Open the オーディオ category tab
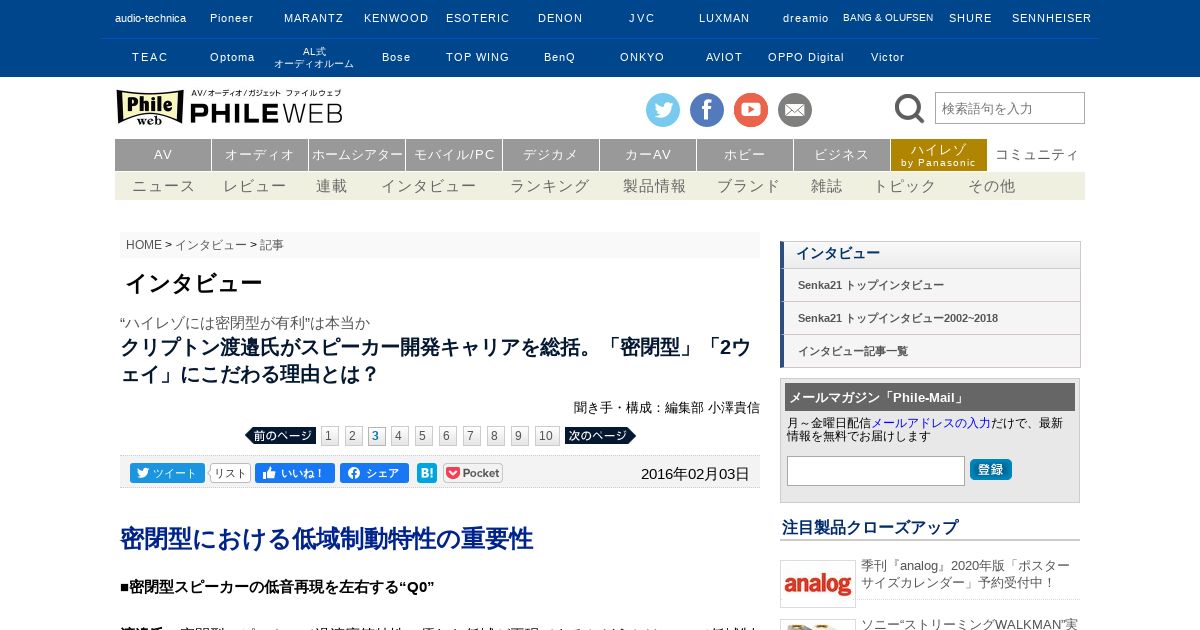 (260, 155)
